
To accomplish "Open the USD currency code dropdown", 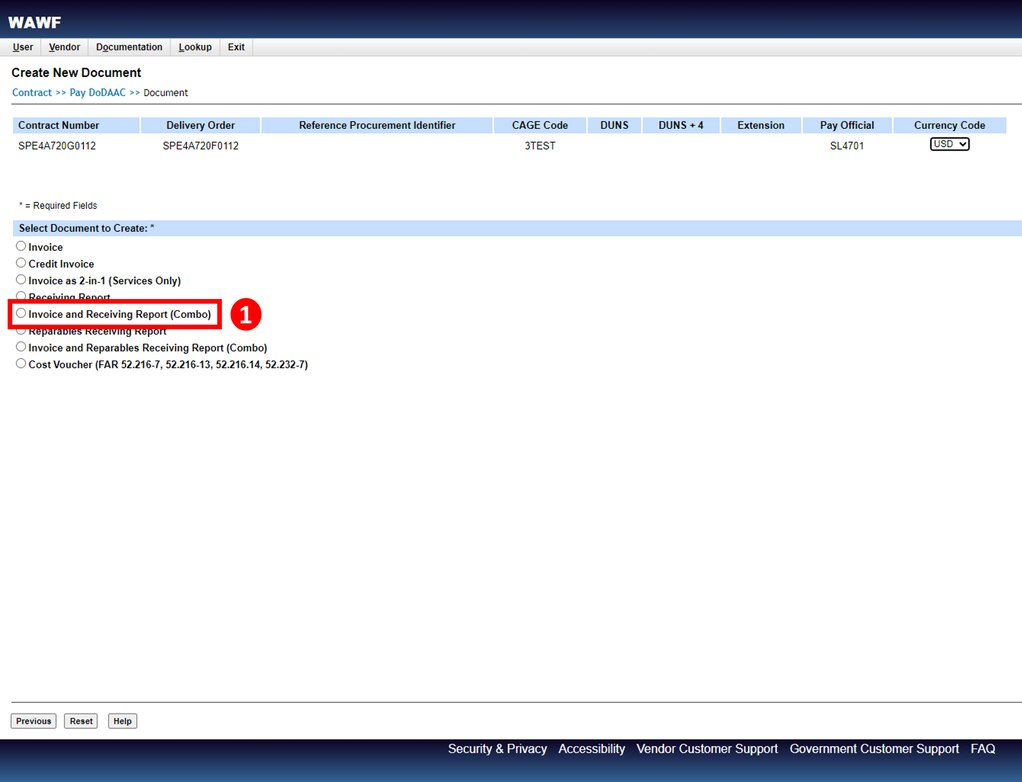I will click(949, 145).
